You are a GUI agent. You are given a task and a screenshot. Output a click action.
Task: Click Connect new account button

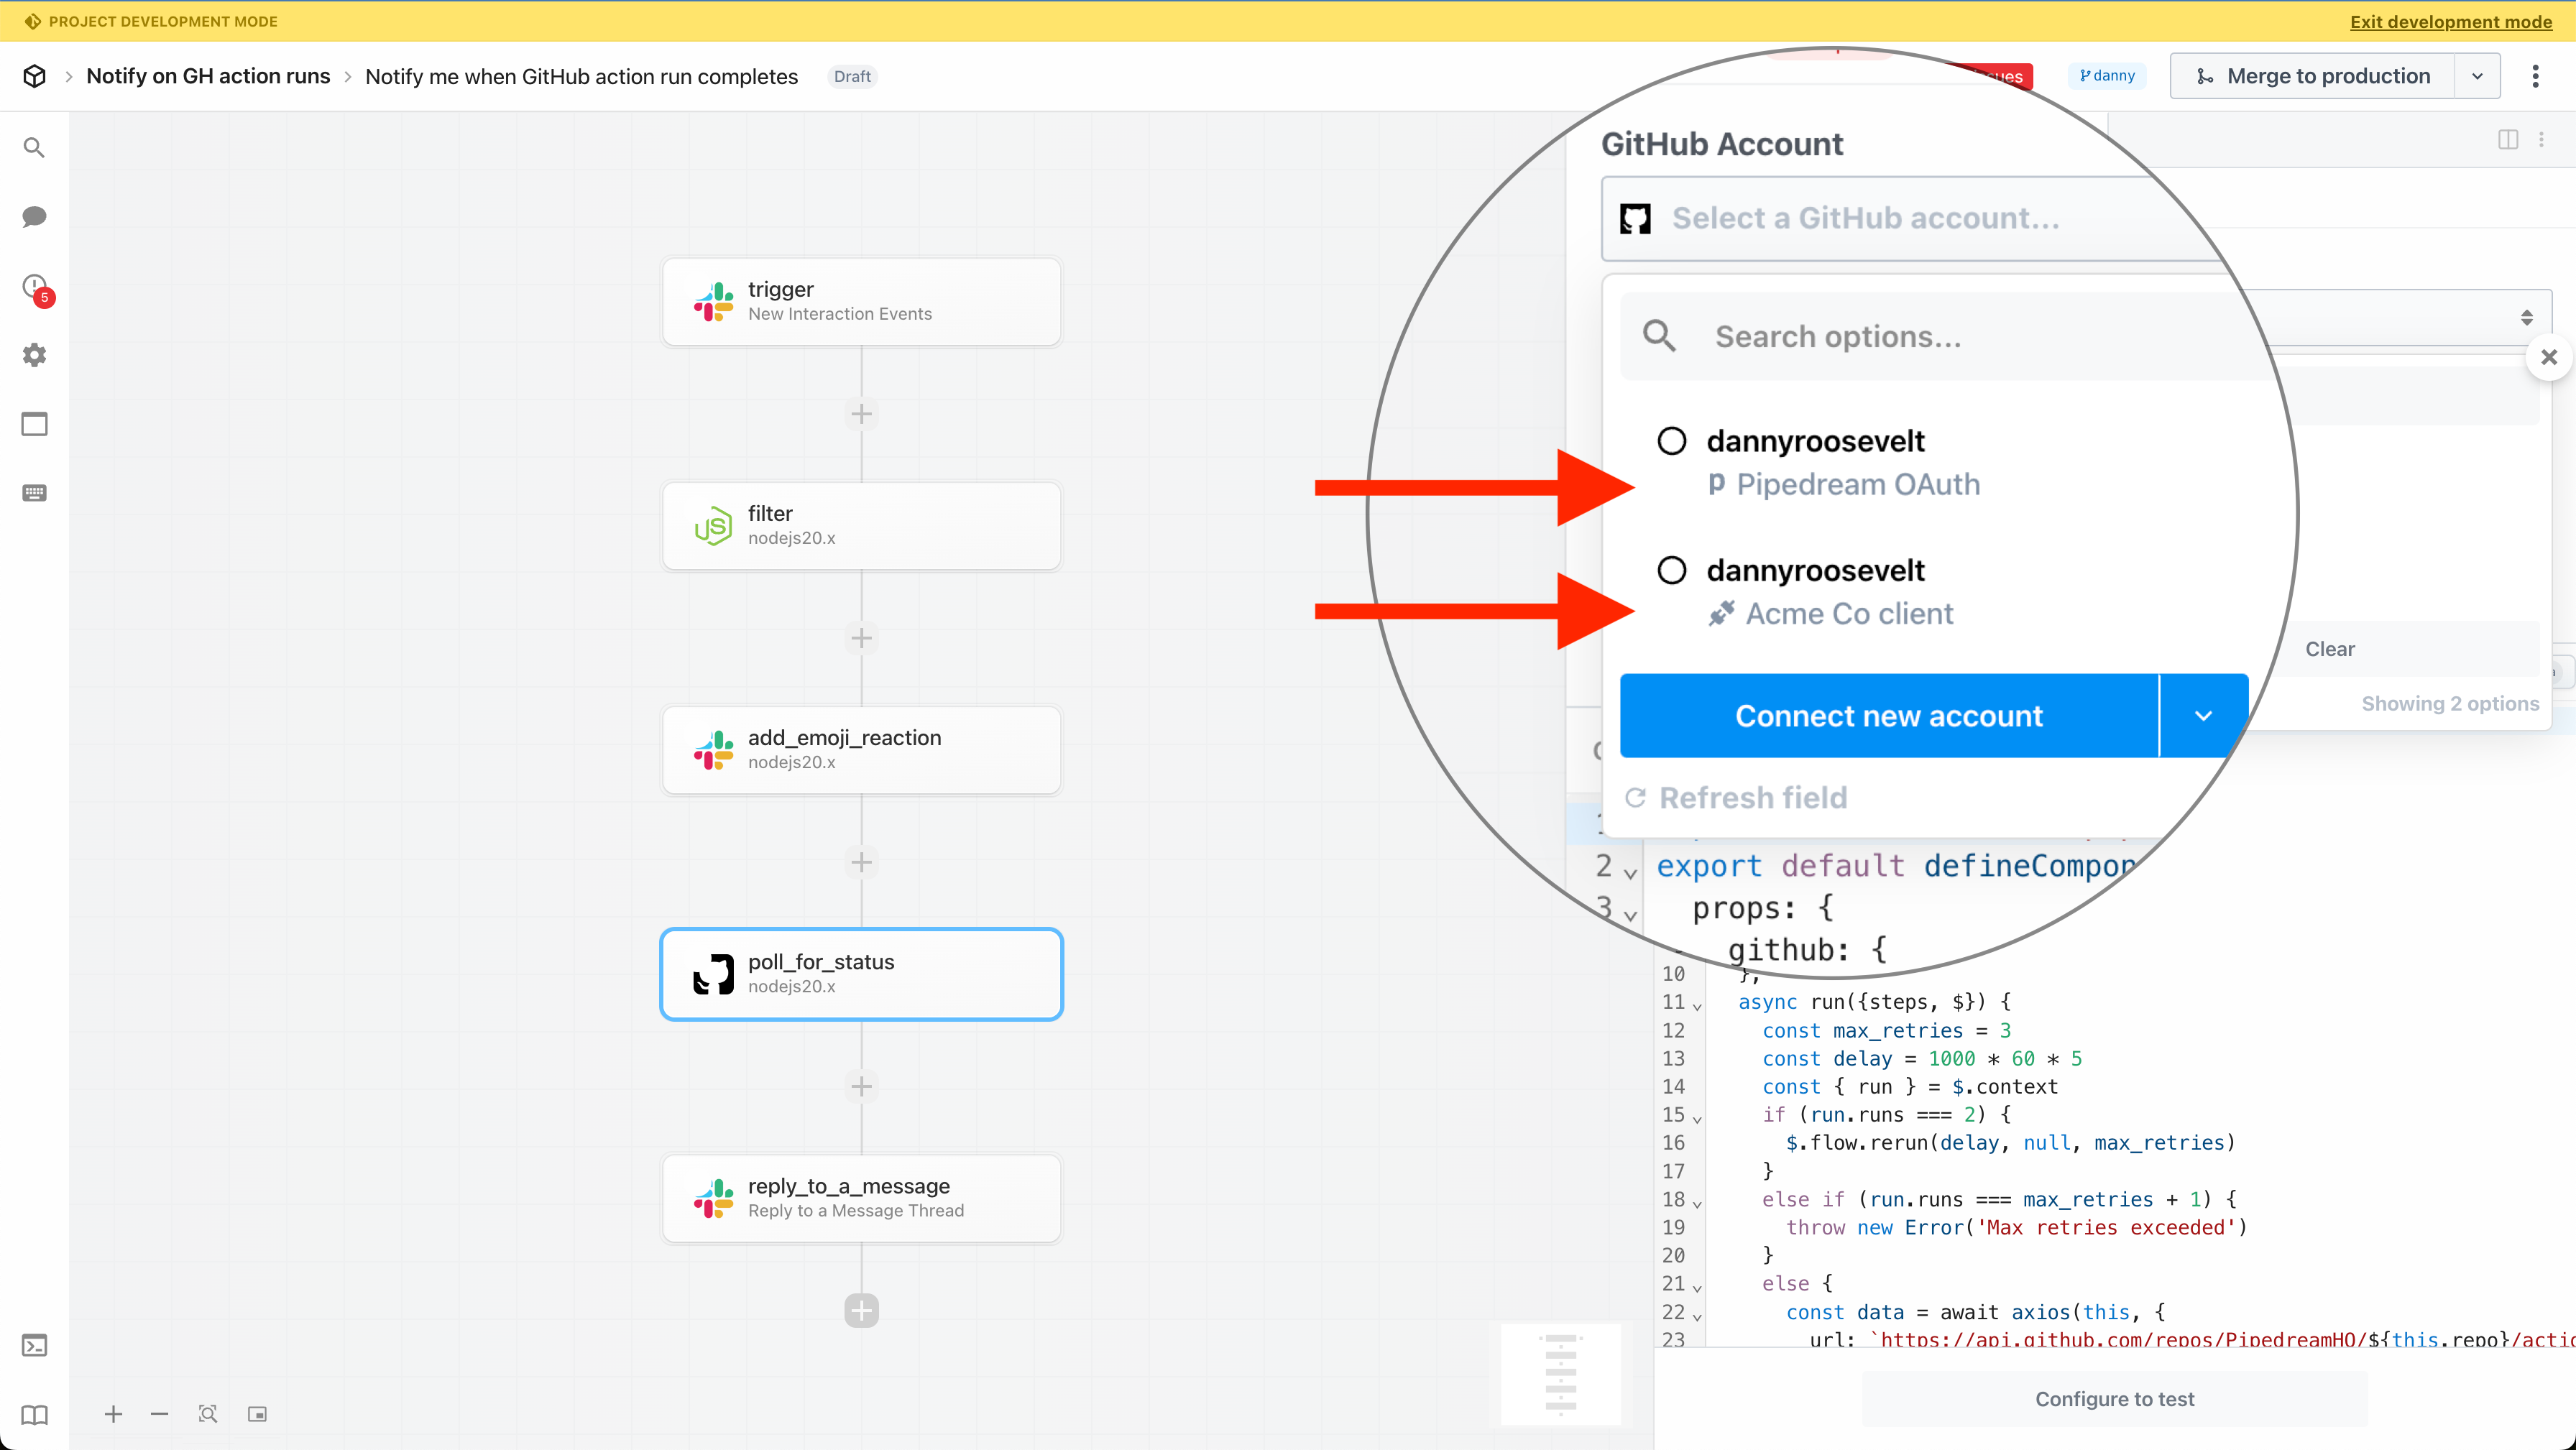(x=1888, y=716)
